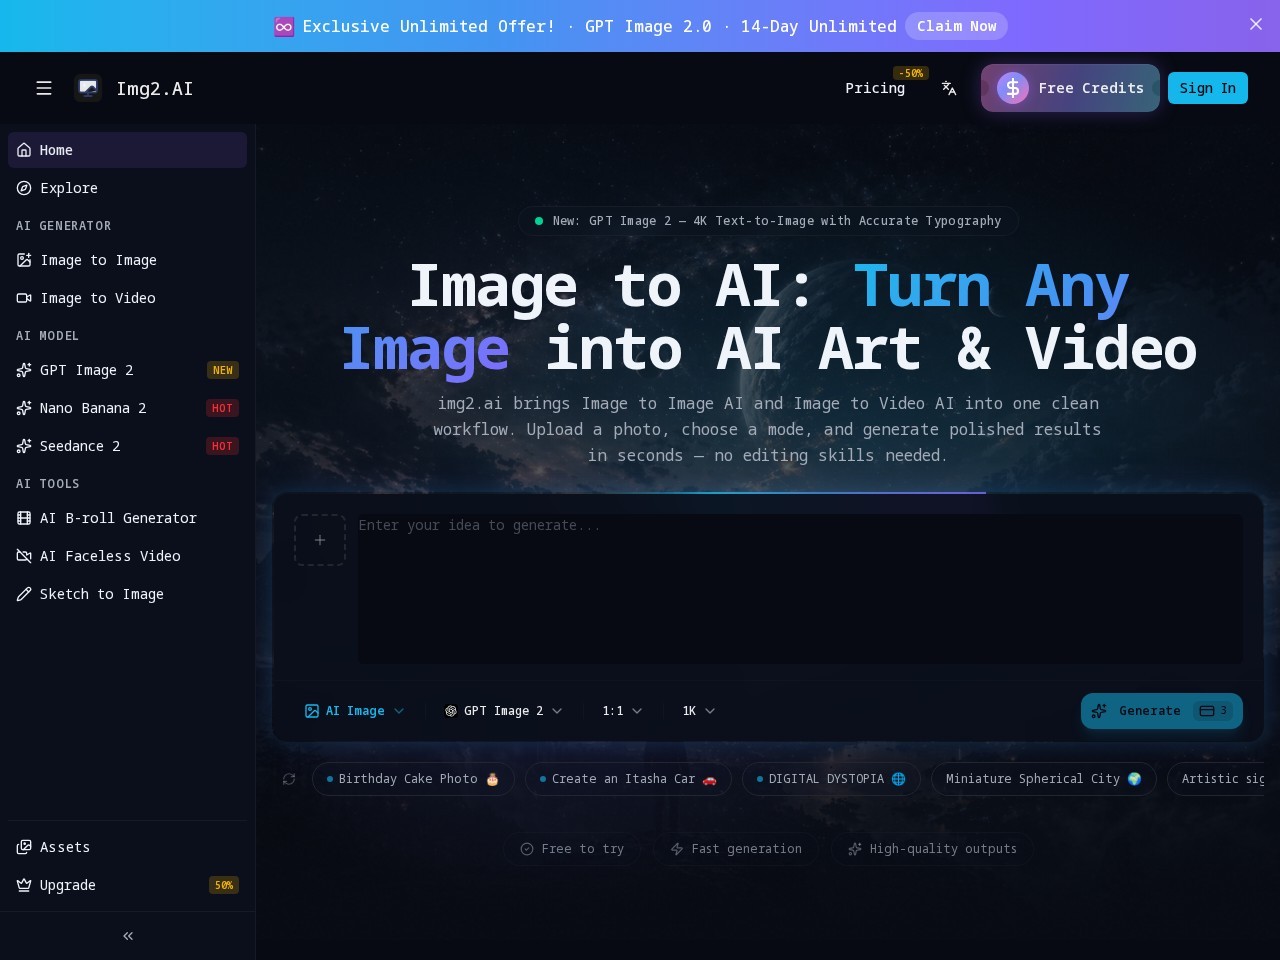
Task: Open the language translation icon
Action: click(x=949, y=88)
